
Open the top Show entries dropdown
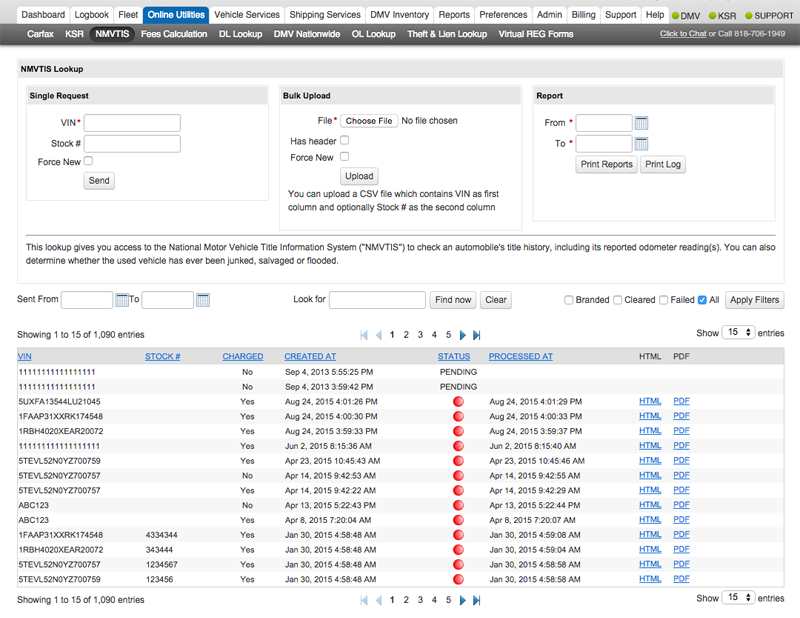pyautogui.click(x=739, y=332)
